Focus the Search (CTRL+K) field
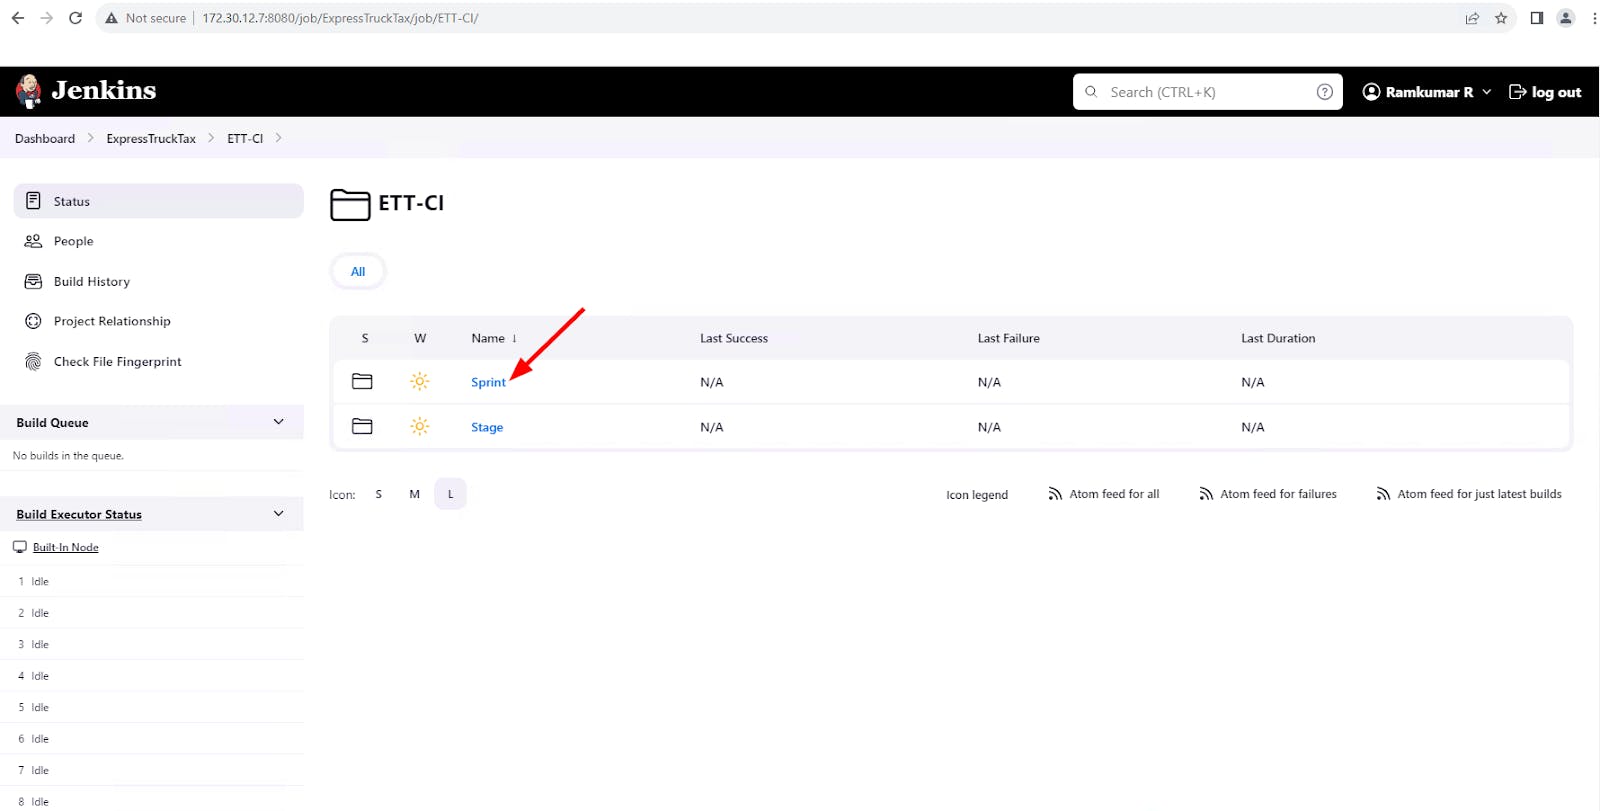This screenshot has width=1600, height=811. pos(1208,92)
